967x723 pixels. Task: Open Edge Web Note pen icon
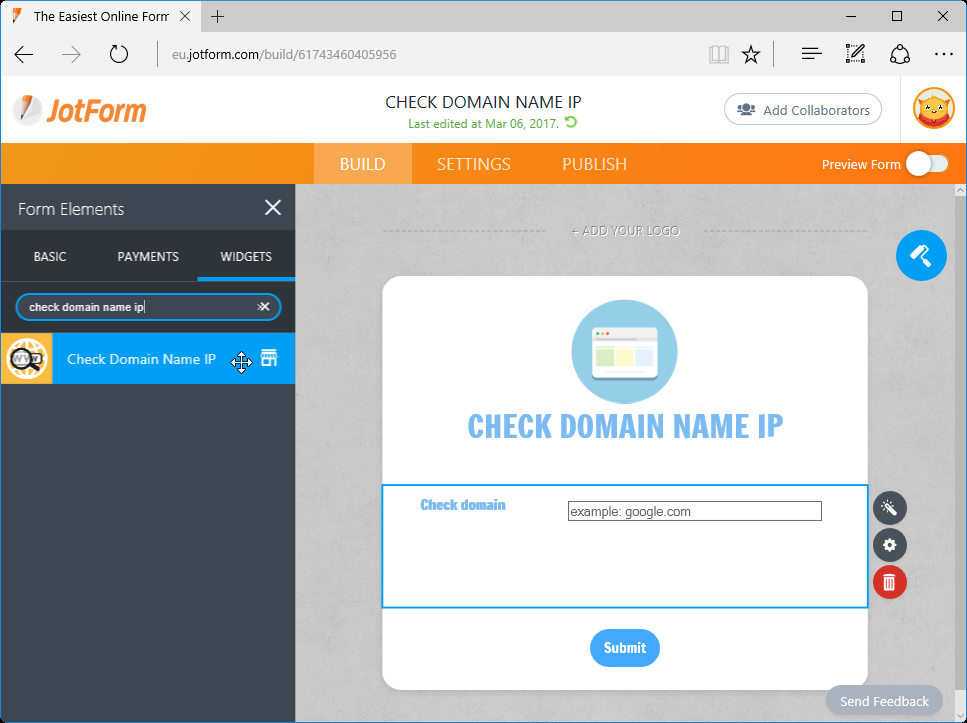855,54
